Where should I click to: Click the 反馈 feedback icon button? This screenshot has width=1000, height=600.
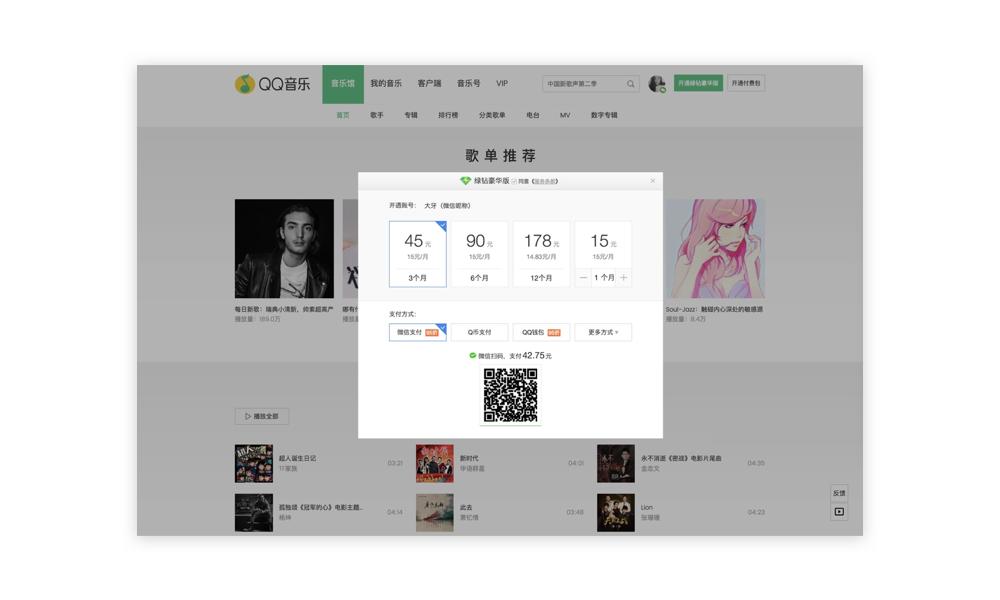pos(839,493)
